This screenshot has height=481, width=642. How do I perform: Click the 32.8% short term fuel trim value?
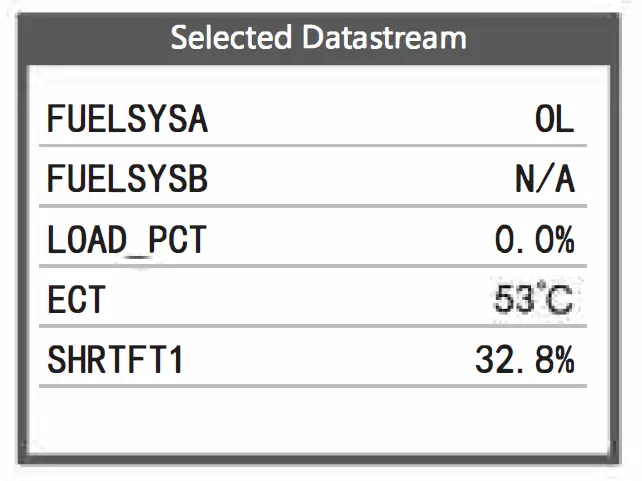tap(525, 360)
